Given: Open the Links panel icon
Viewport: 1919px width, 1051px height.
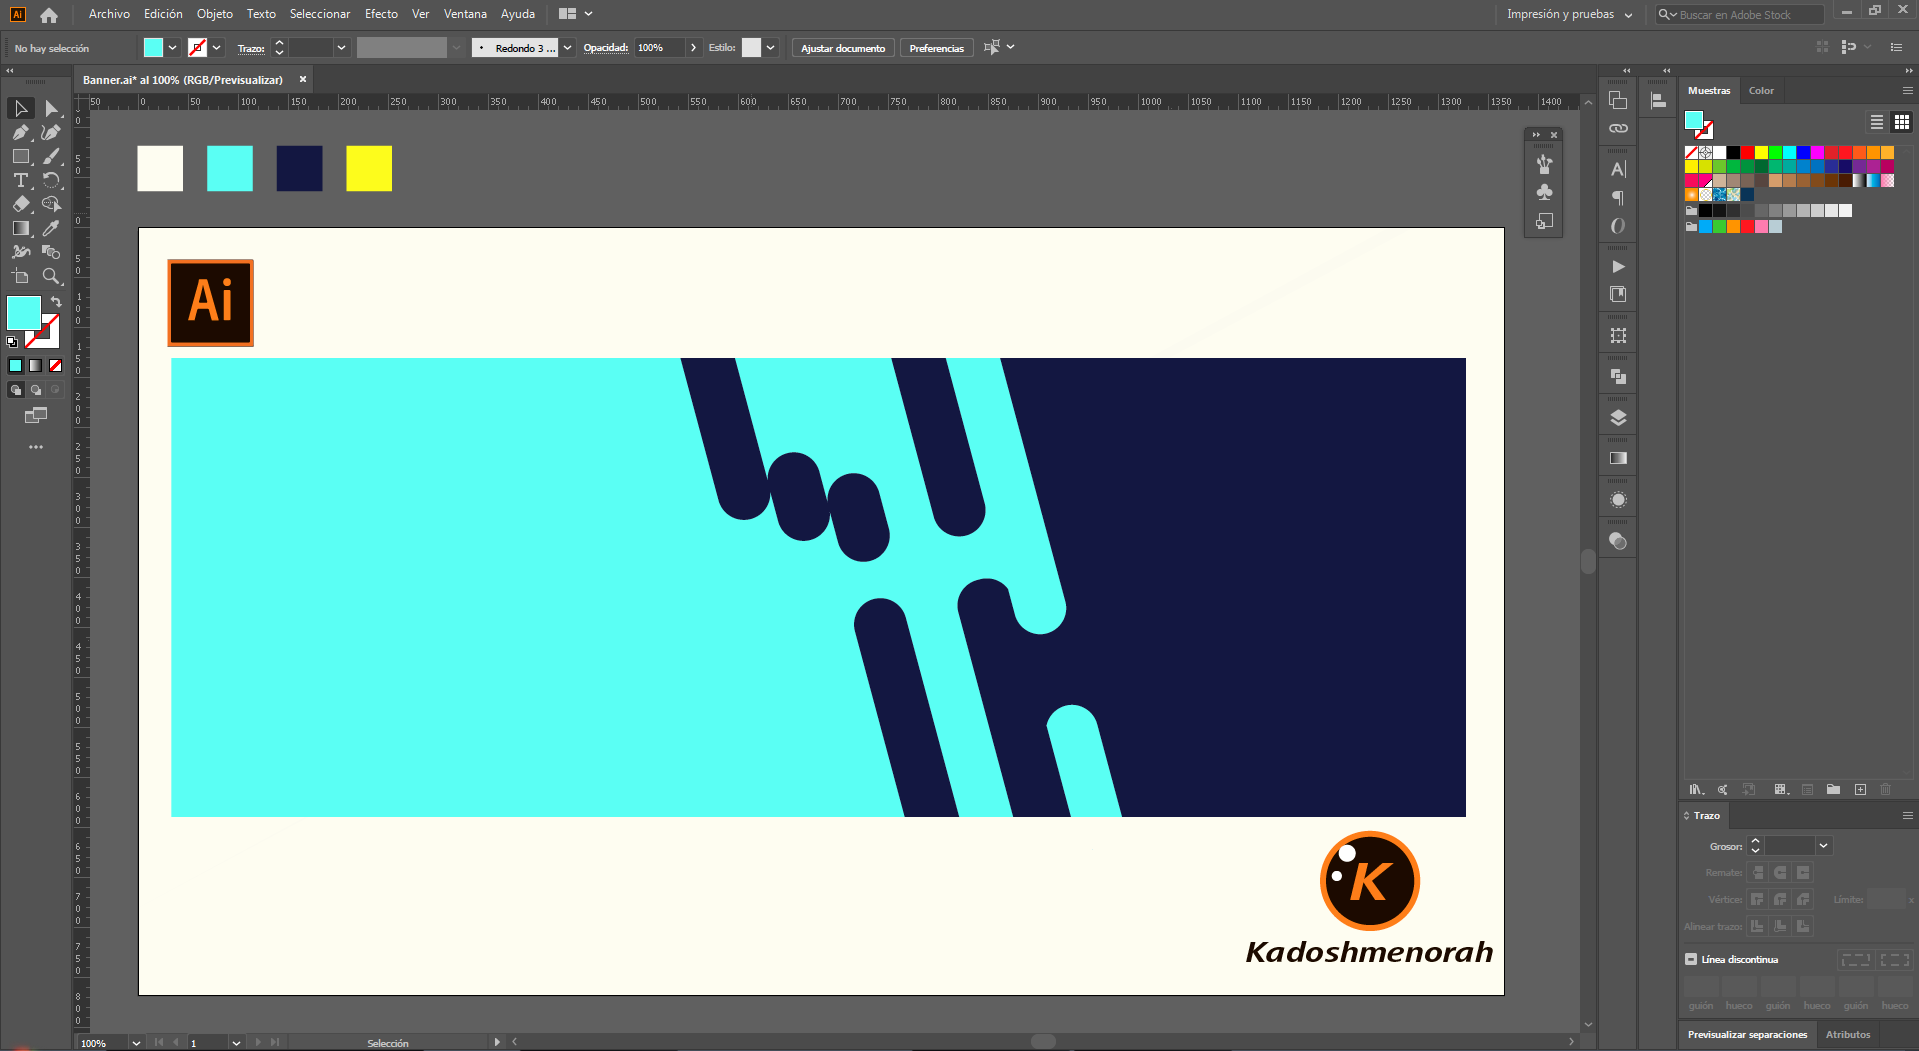Looking at the screenshot, I should [1618, 128].
